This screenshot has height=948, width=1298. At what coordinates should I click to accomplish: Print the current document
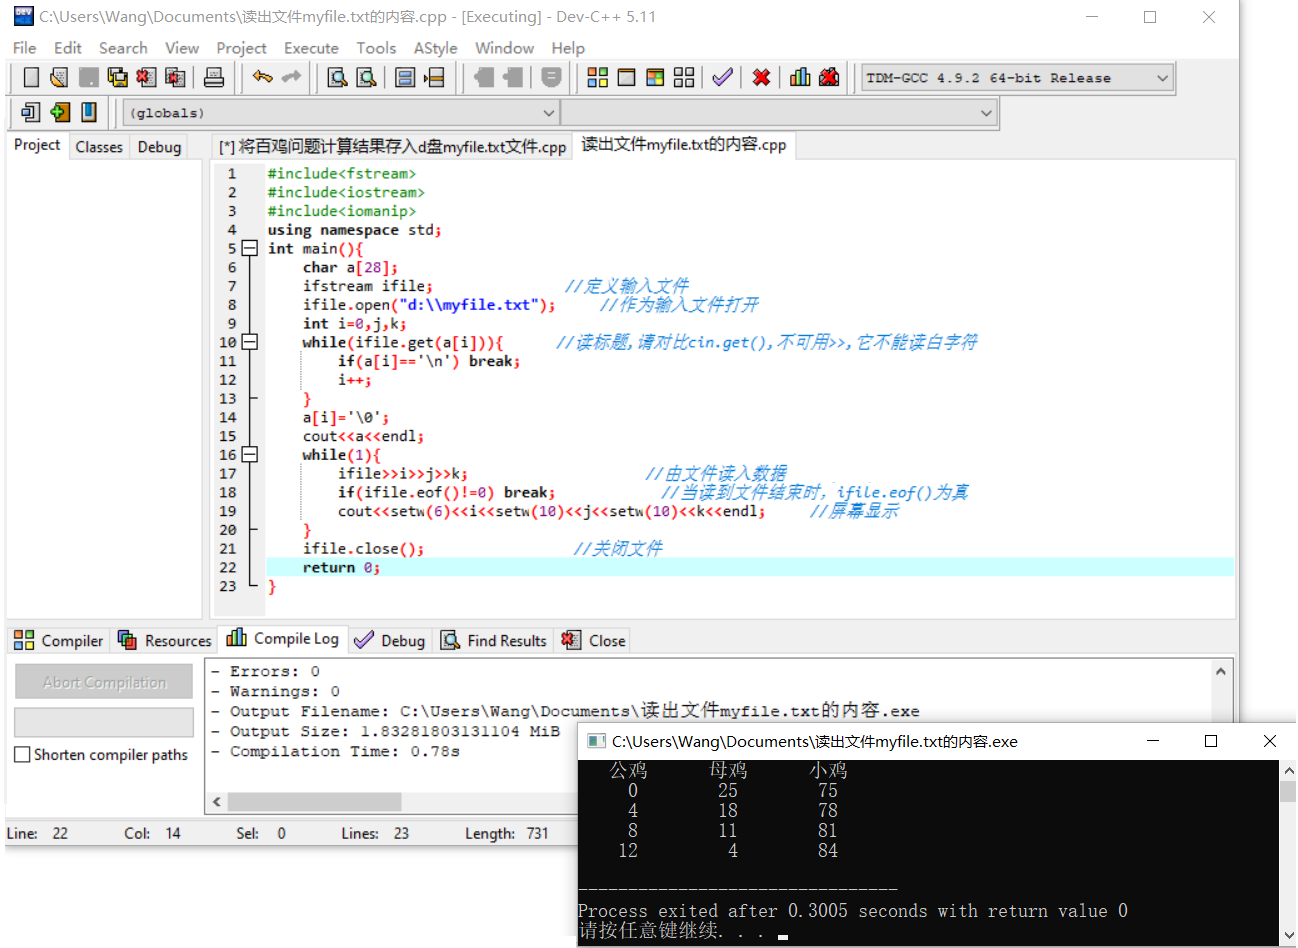(x=214, y=77)
